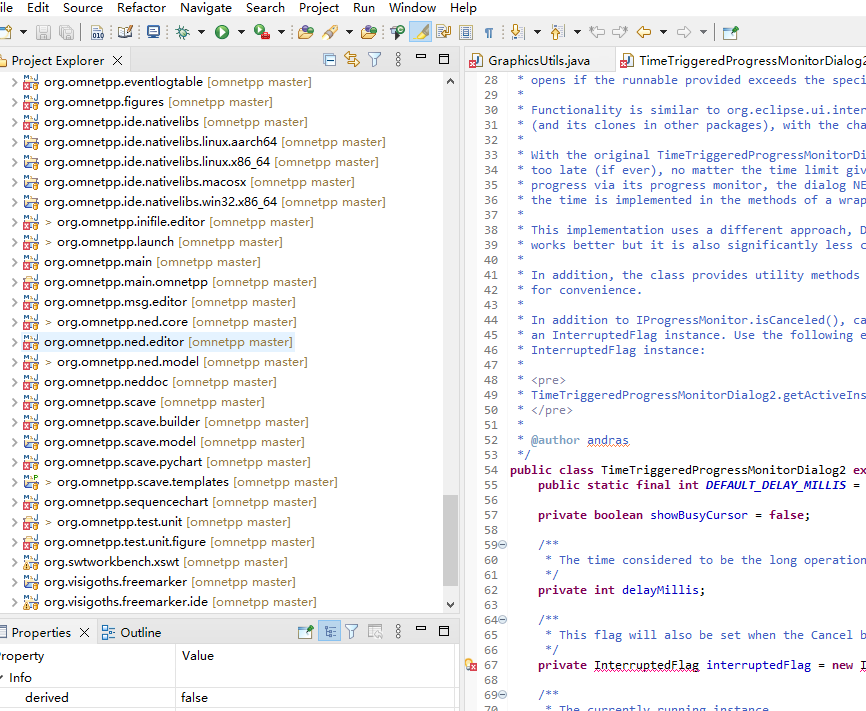Expand org.omnetpp.ned.editor project node
This screenshot has height=711, width=866.
pyautogui.click(x=14, y=343)
